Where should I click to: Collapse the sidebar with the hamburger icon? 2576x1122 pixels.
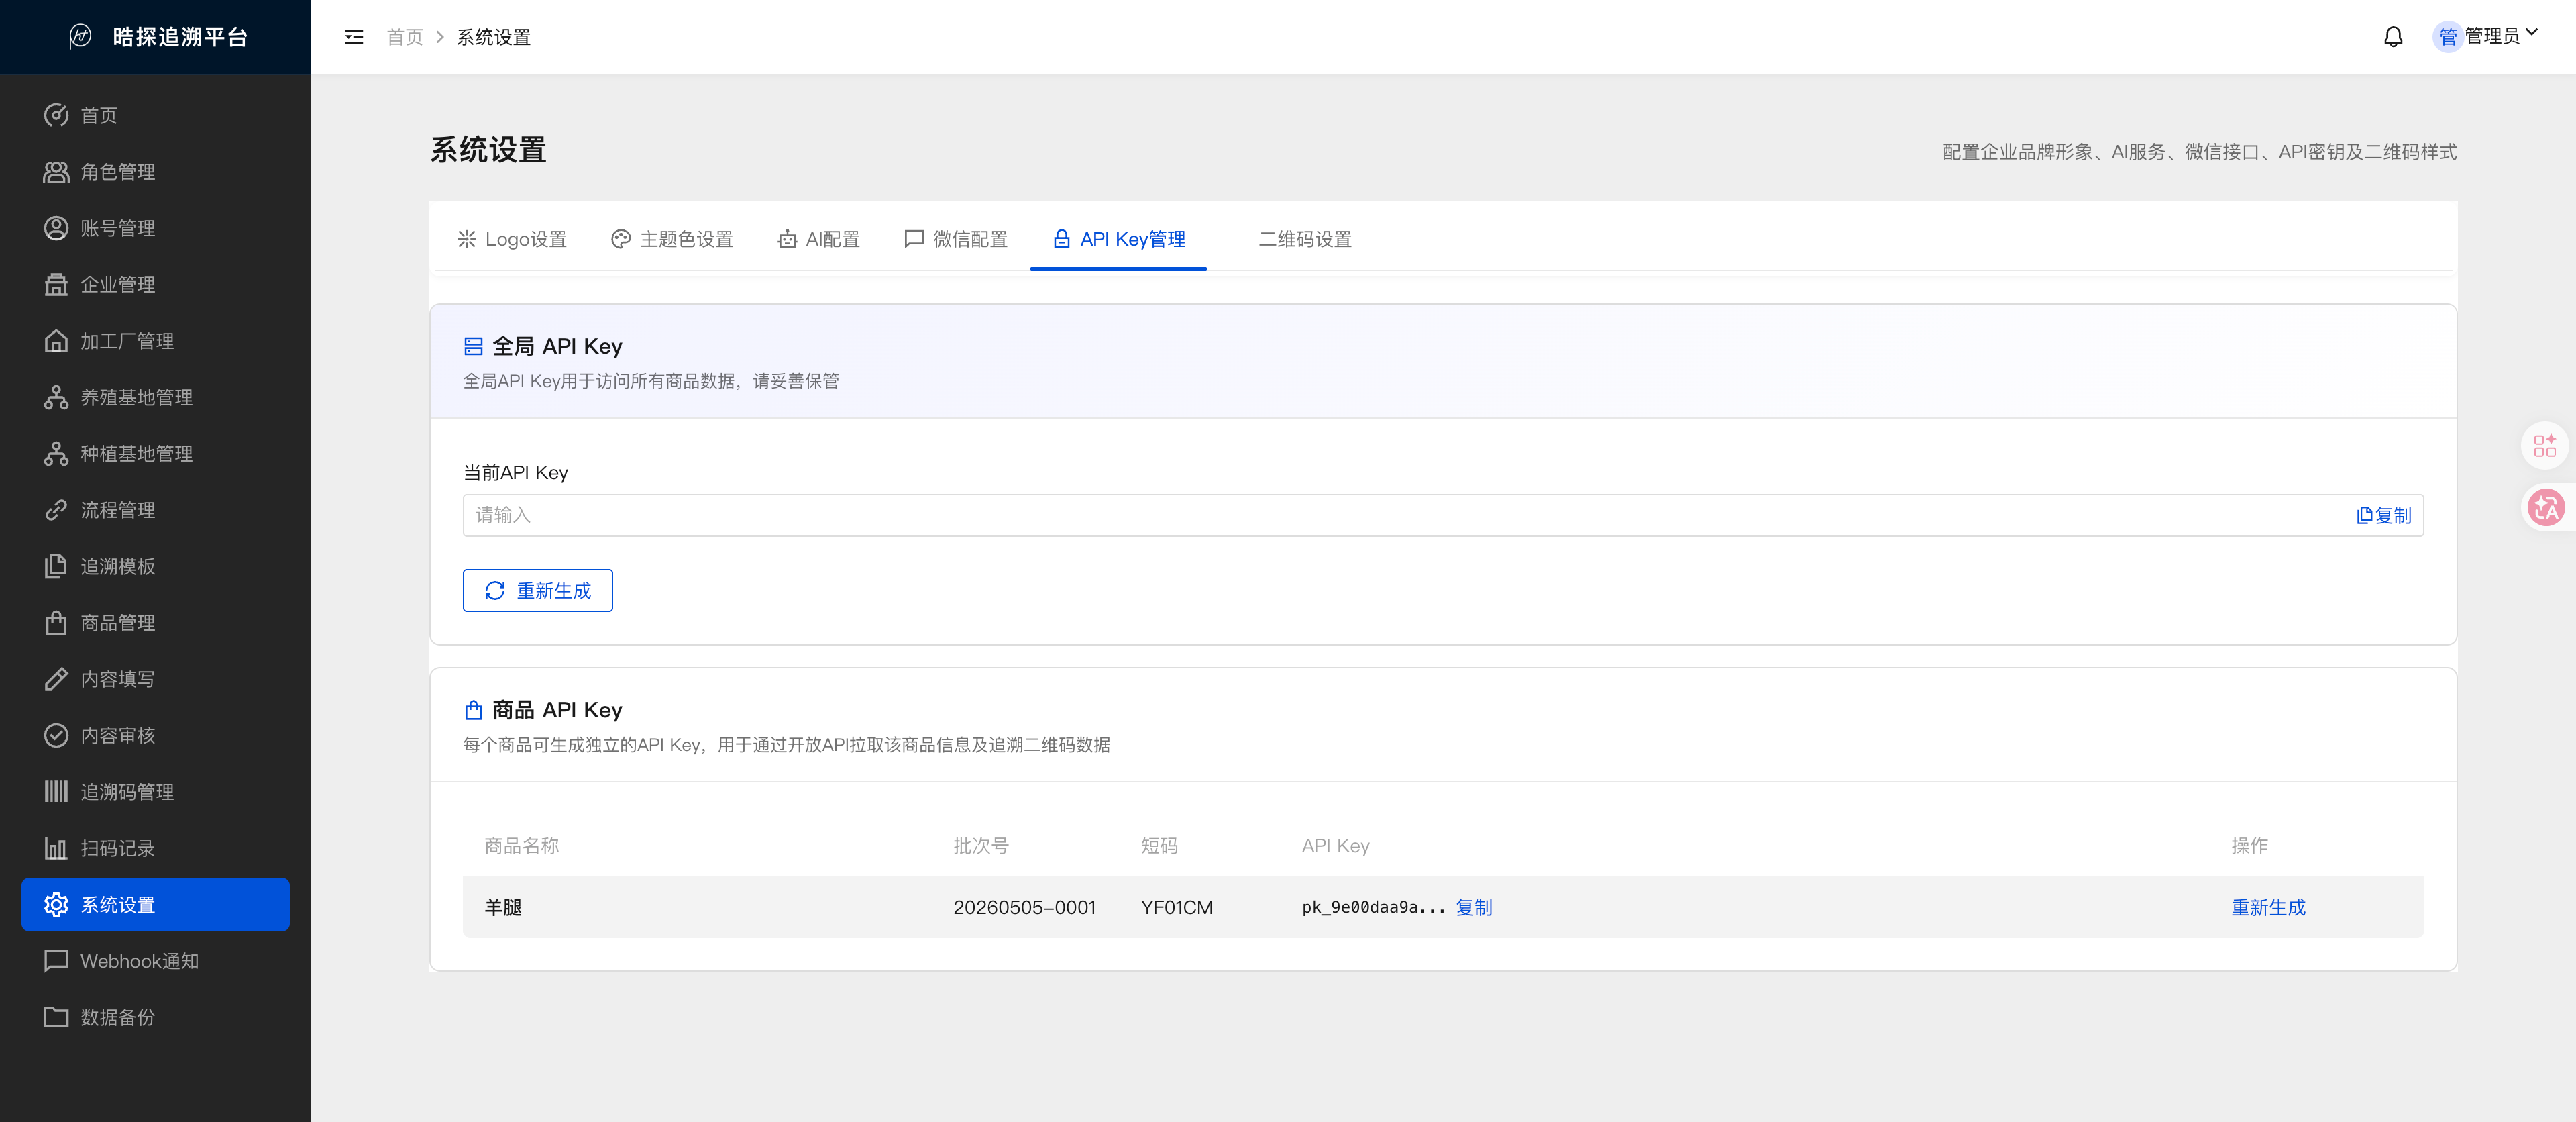coord(354,37)
